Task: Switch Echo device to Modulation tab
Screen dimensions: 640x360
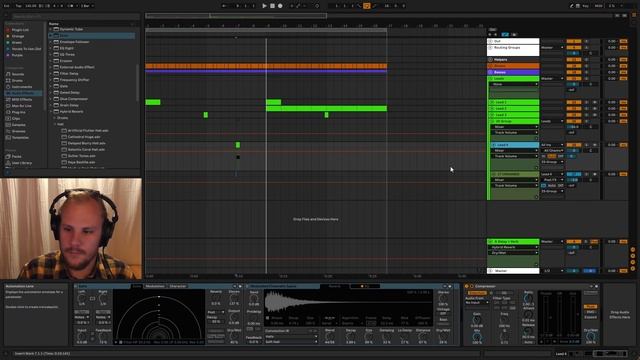Action: 155,287
